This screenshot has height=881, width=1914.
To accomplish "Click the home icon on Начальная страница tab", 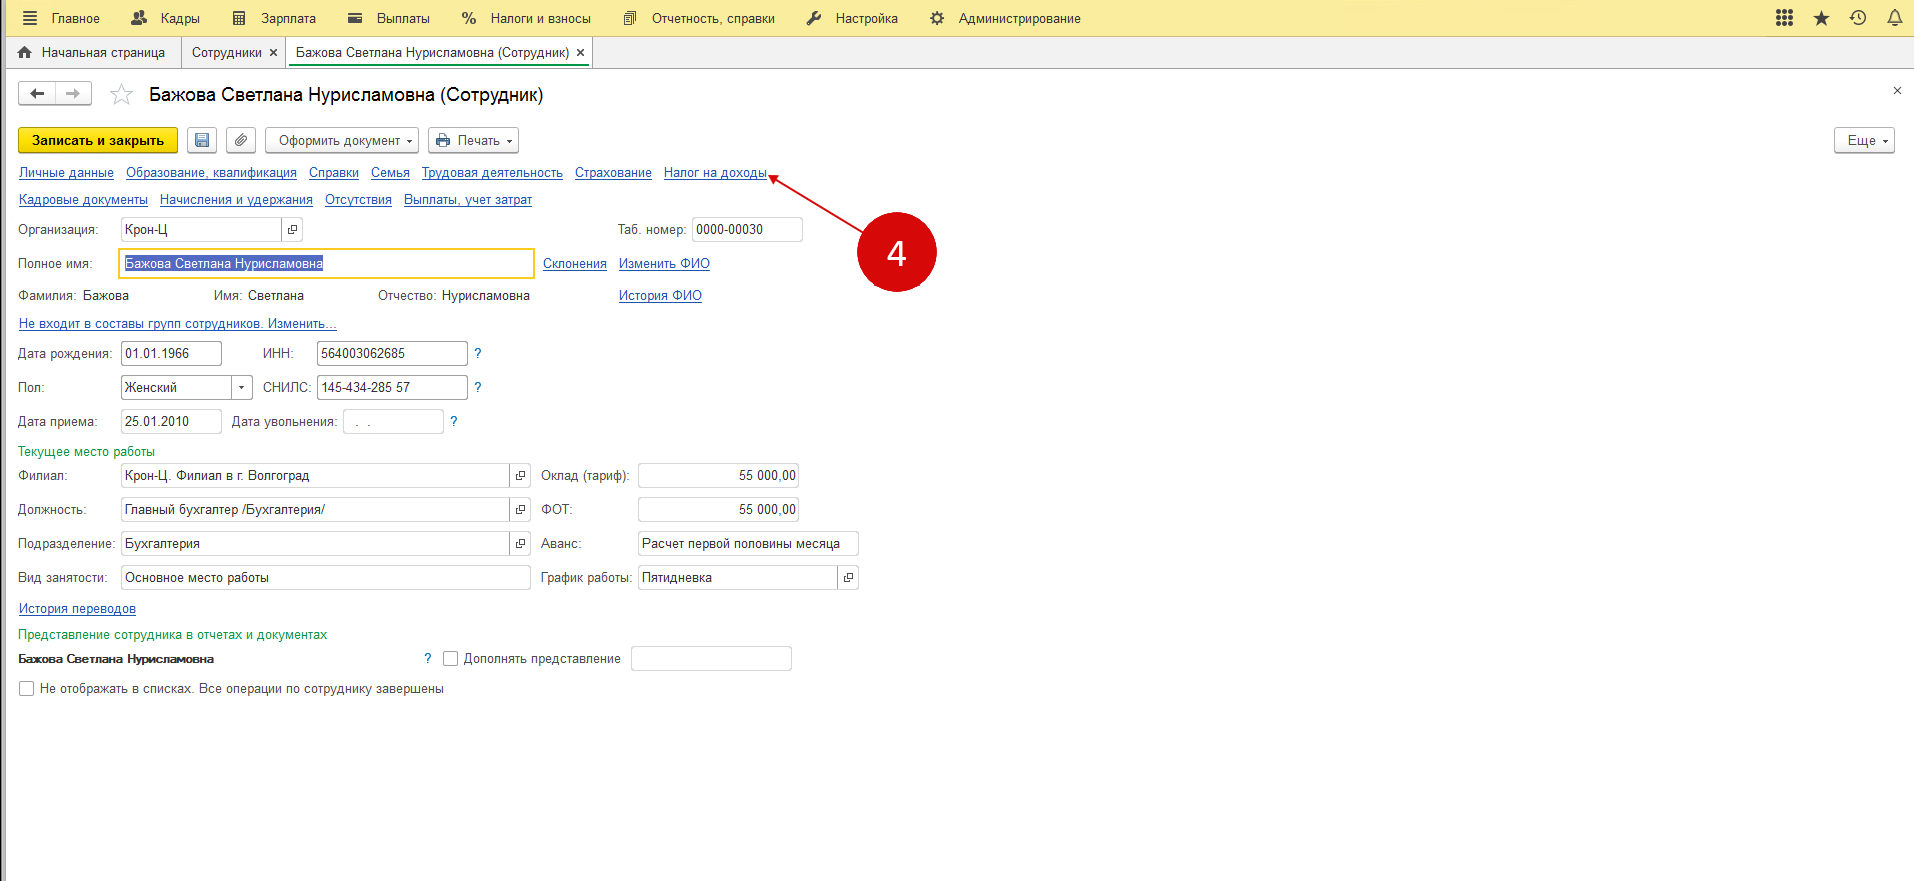I will [25, 52].
